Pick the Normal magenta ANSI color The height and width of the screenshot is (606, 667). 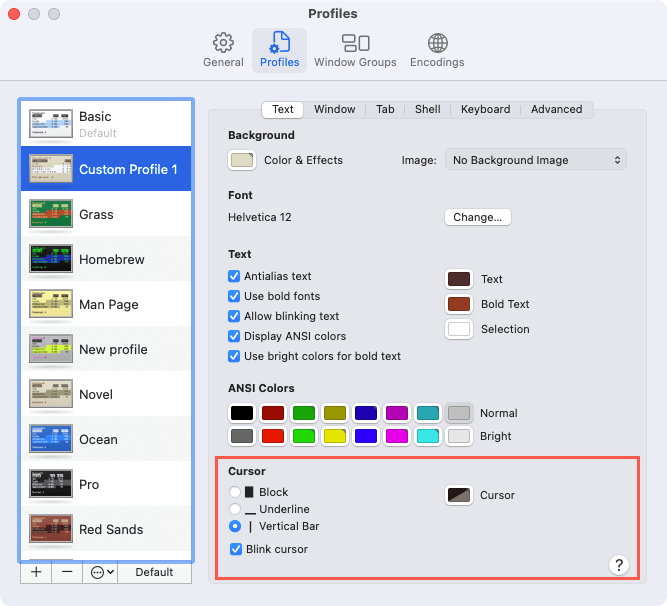(x=397, y=413)
